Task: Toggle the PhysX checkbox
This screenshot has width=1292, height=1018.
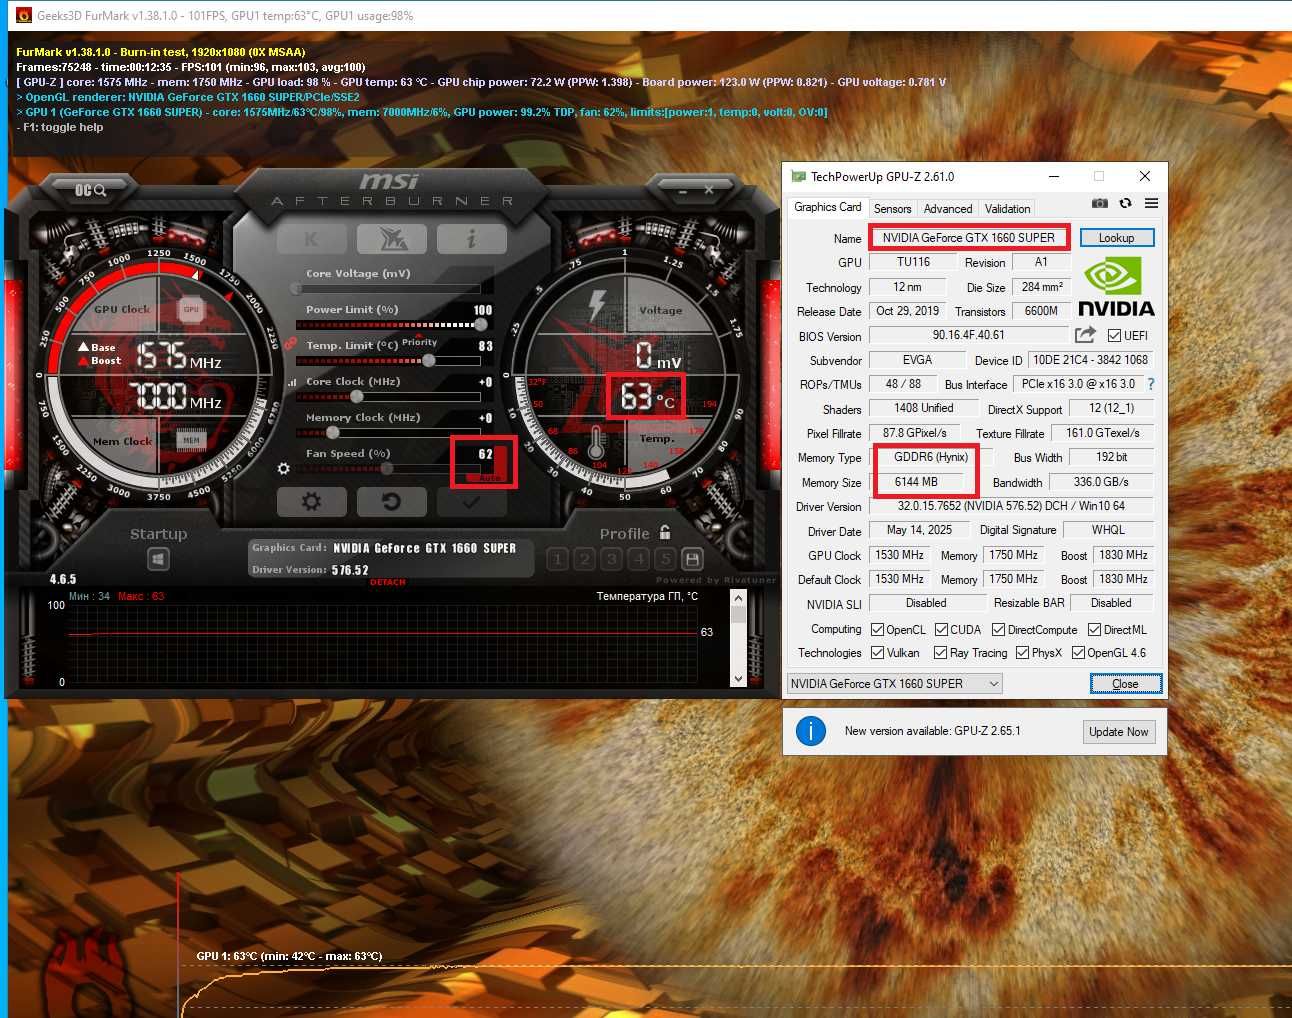Action: [1022, 653]
